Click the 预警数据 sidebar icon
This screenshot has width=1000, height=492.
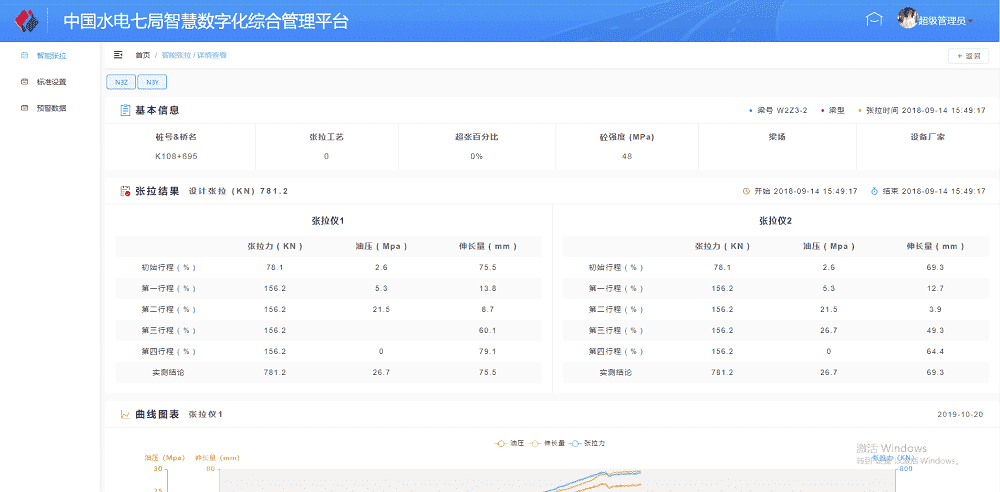tap(24, 108)
